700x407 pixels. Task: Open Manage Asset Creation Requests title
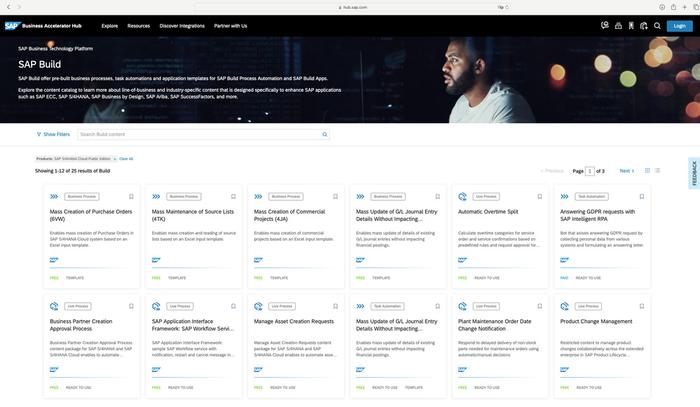[x=294, y=321]
